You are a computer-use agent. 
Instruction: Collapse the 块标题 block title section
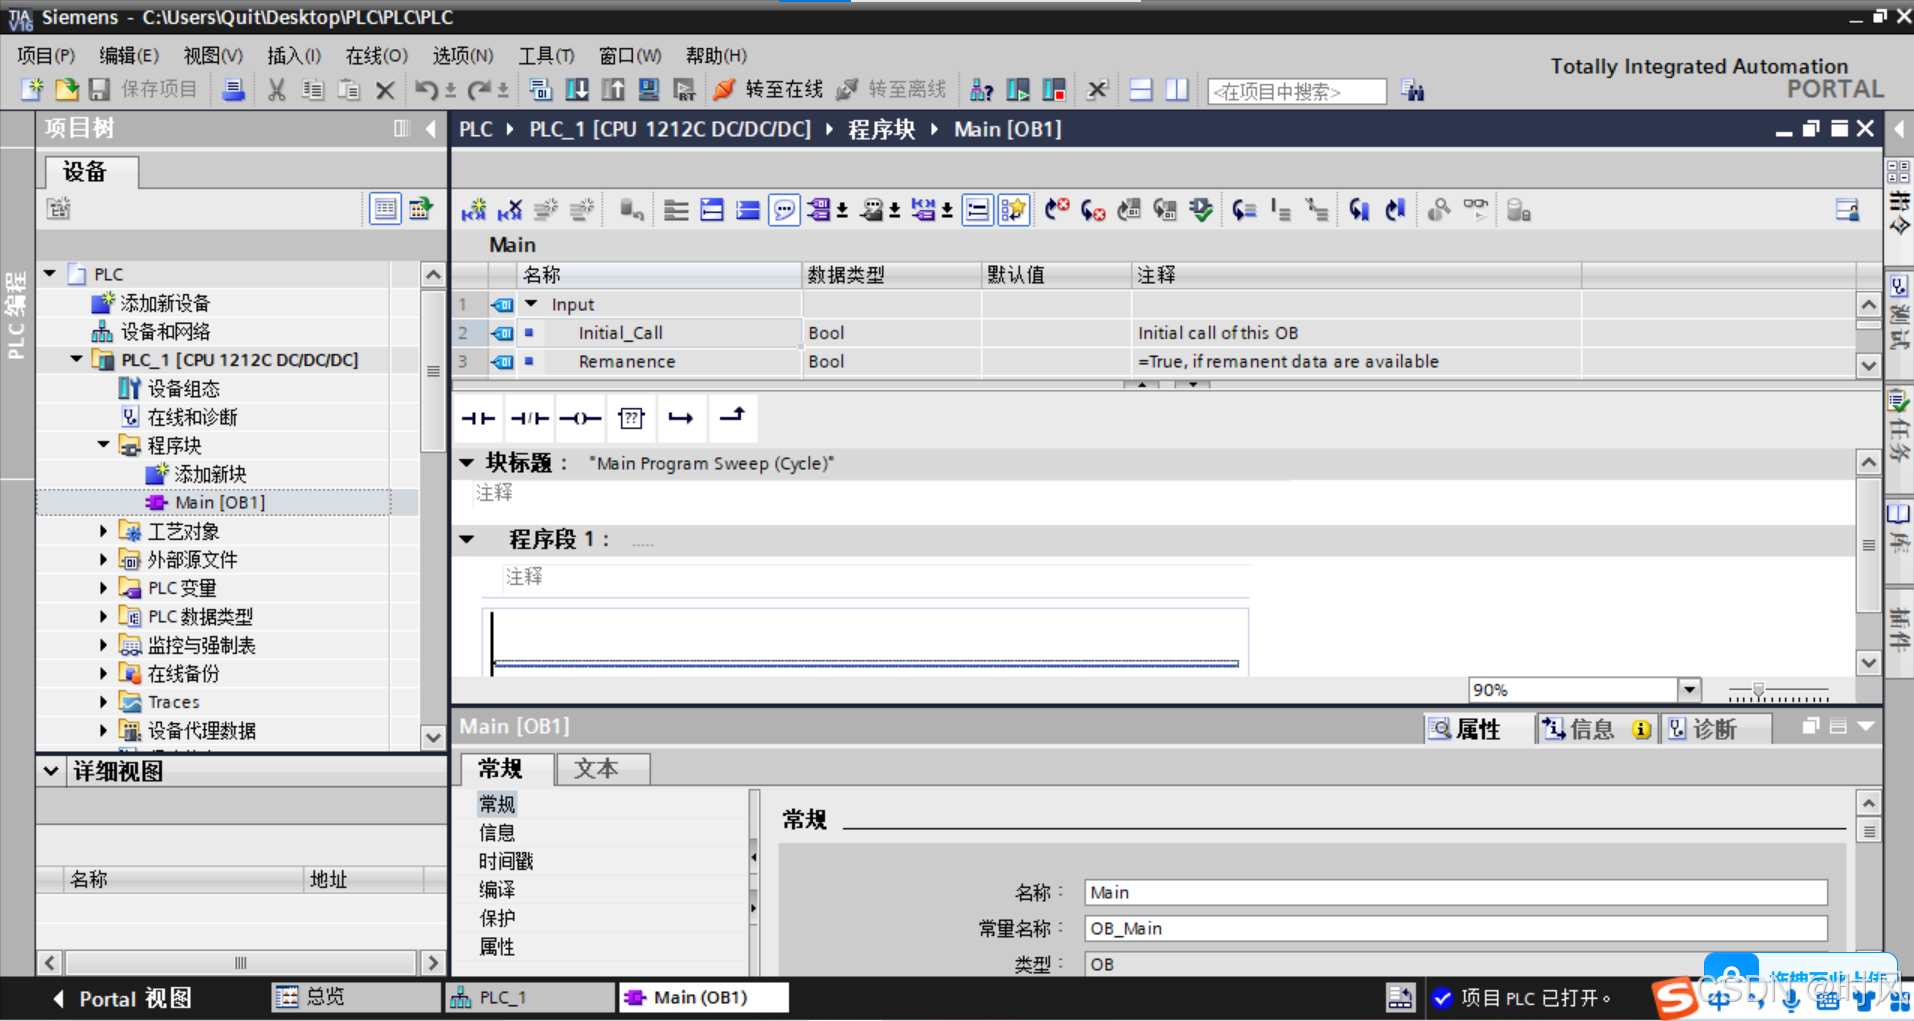[467, 462]
